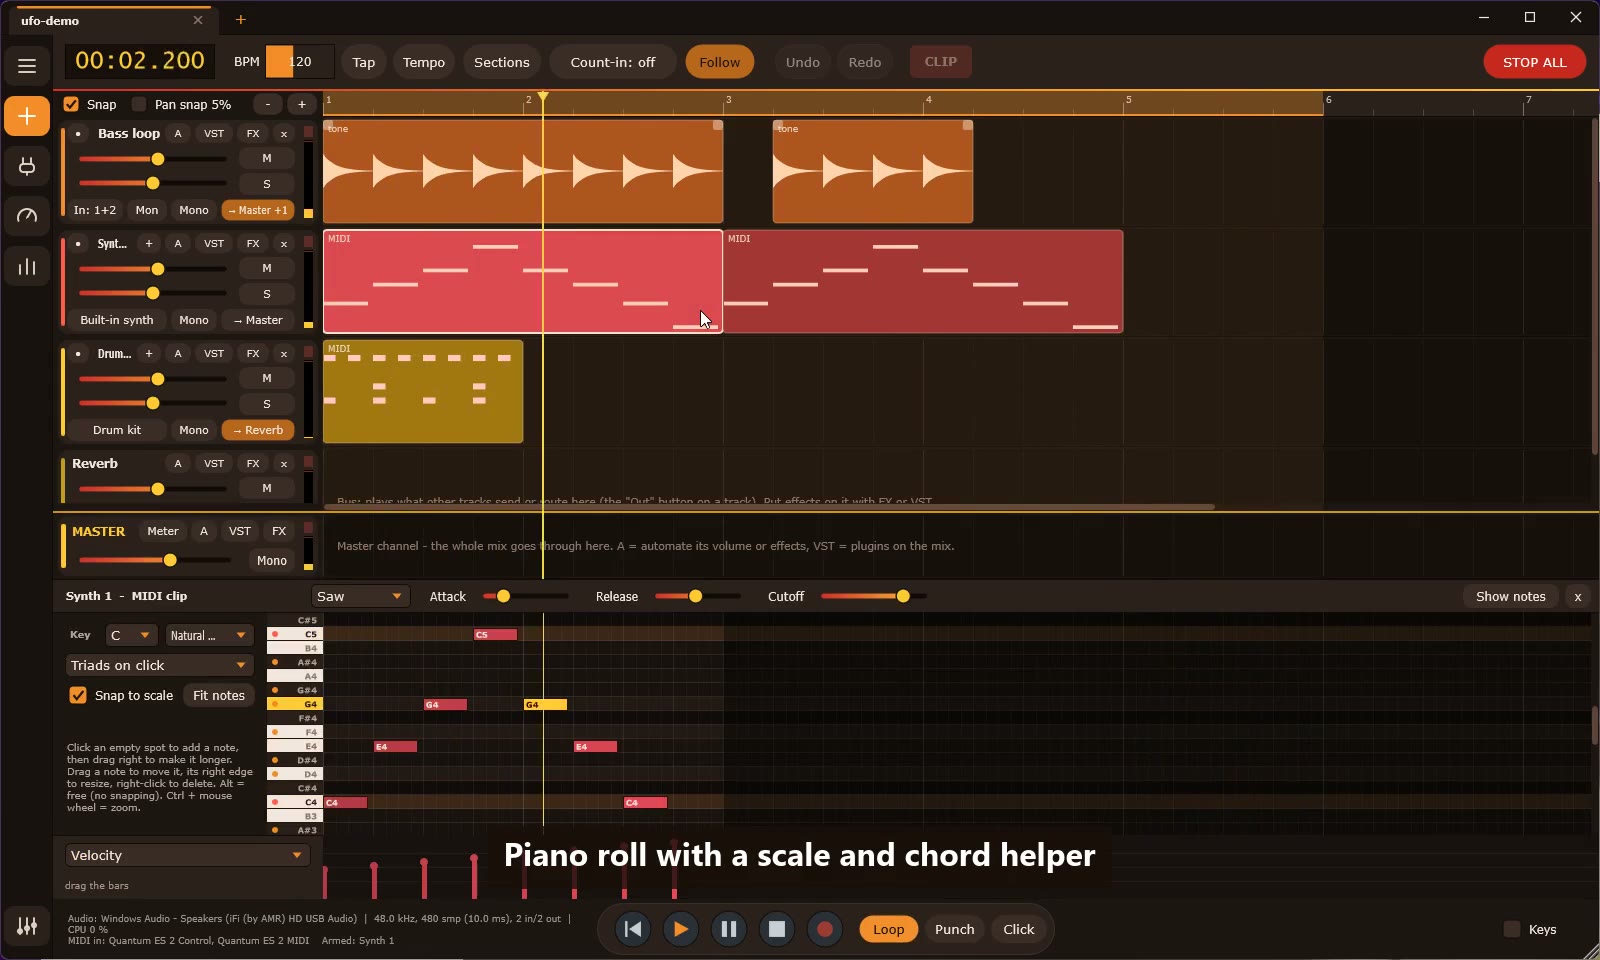Open the mixer faders icon at bottom left
Viewport: 1600px width, 960px height.
(x=27, y=926)
